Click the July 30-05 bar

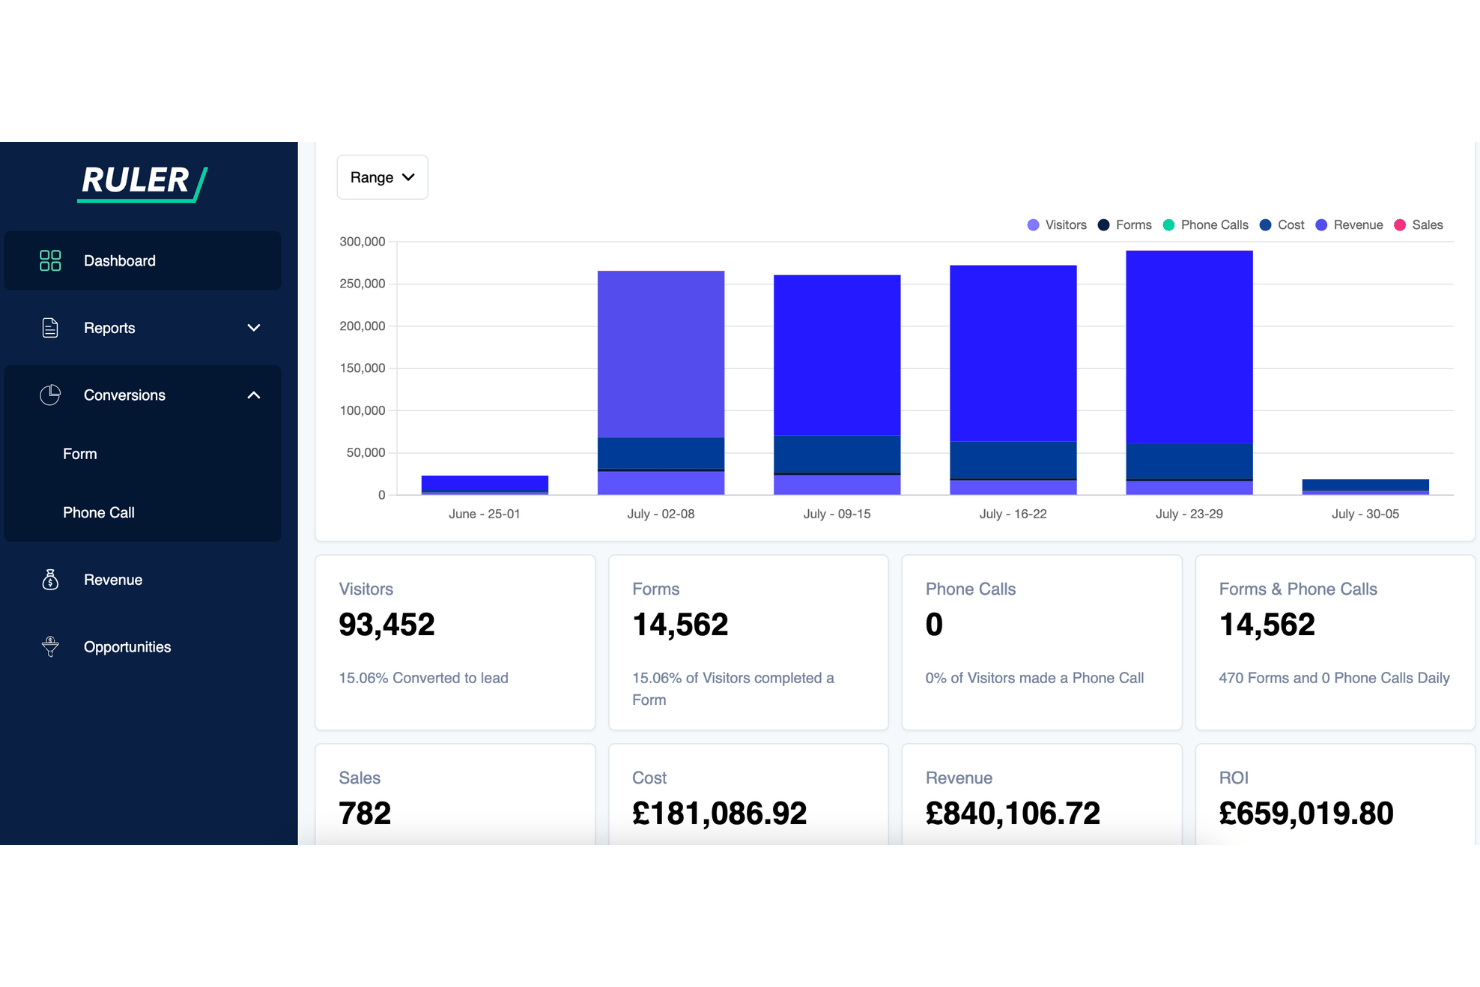1365,487
